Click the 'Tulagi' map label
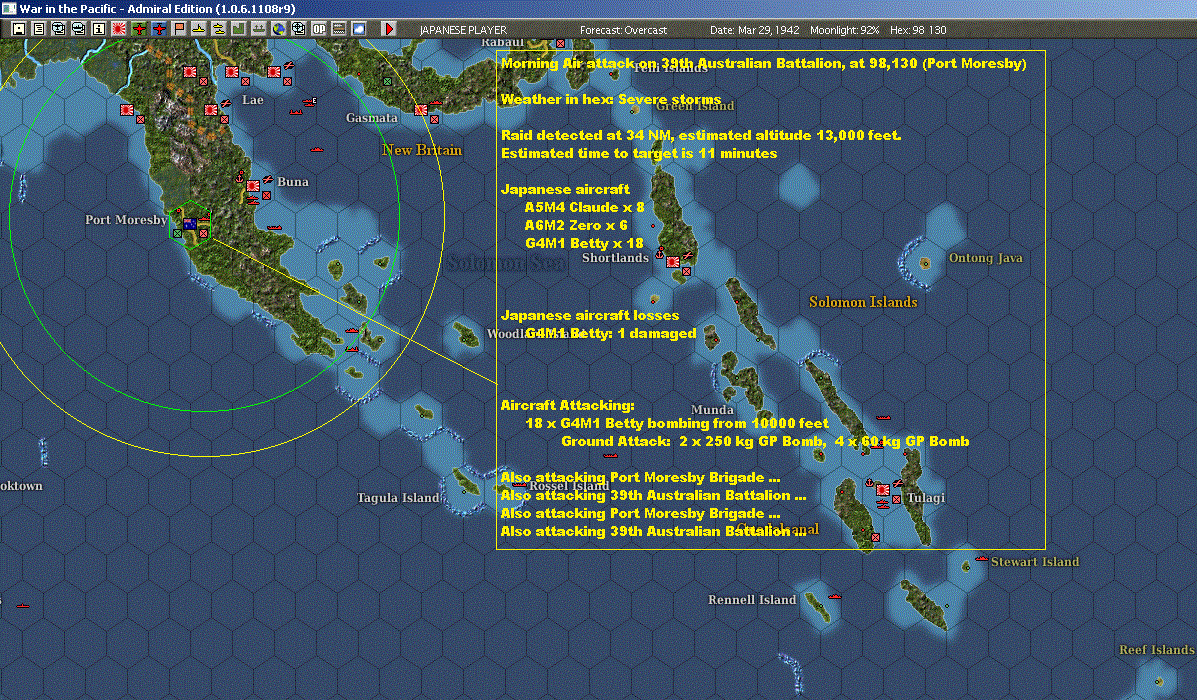The height and width of the screenshot is (700, 1197). 926,498
